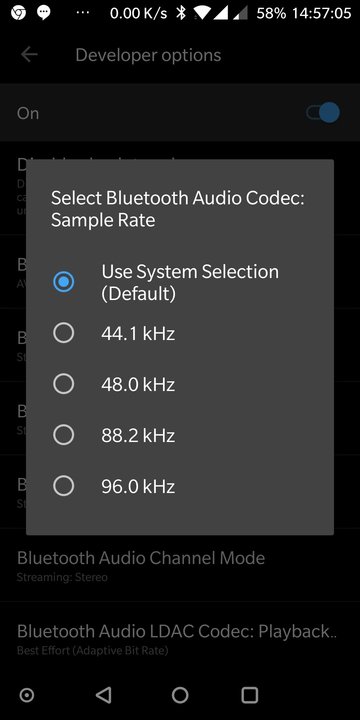Tap the small dot icon in navigation bar
This screenshot has height=720, width=360.
(27, 695)
